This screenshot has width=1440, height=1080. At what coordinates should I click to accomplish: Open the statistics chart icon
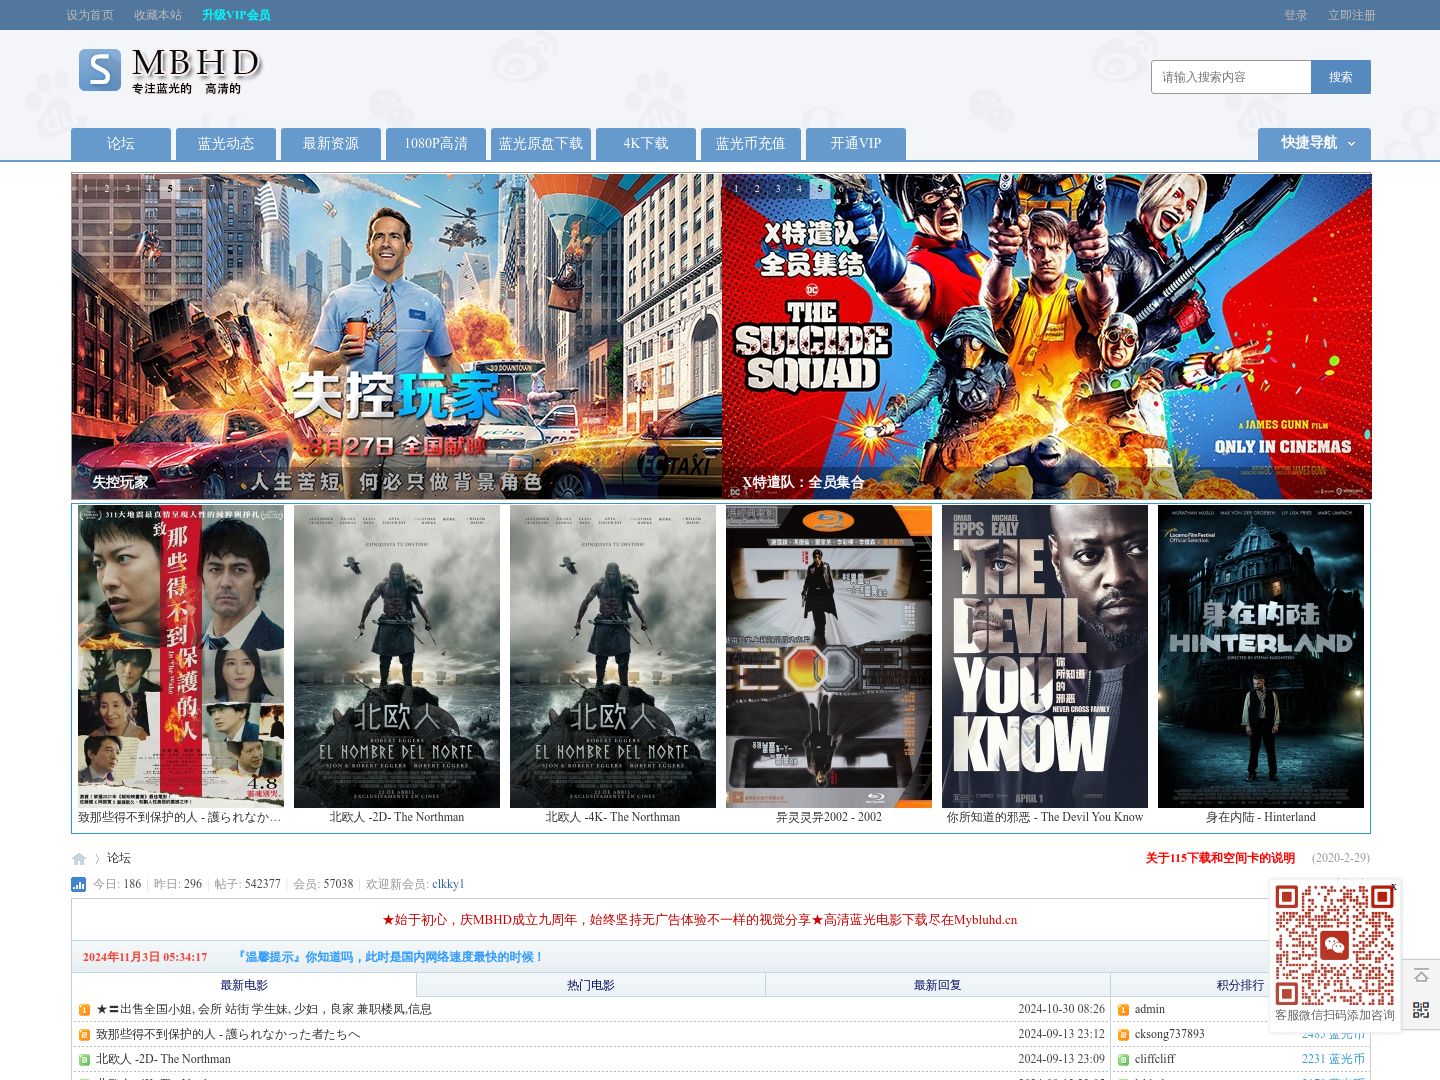[x=79, y=884]
